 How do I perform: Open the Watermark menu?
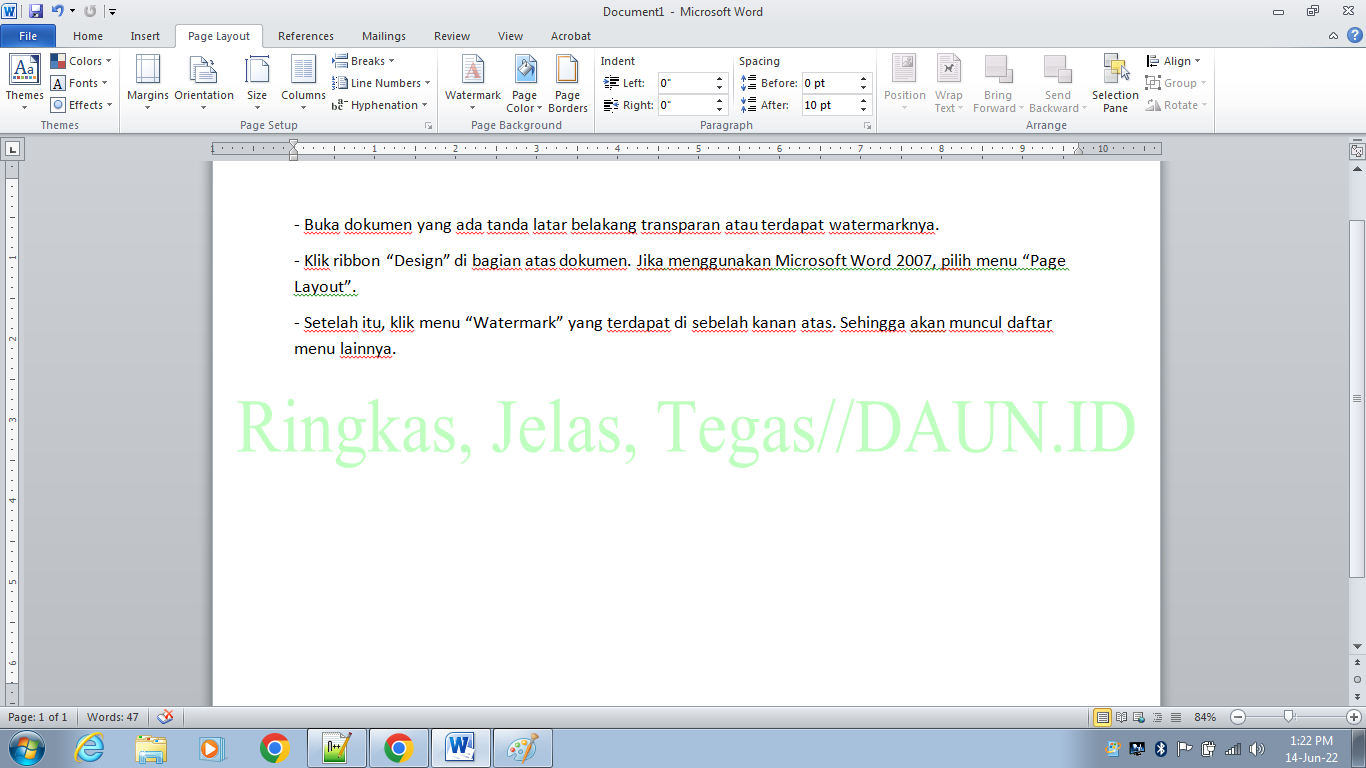(x=473, y=82)
